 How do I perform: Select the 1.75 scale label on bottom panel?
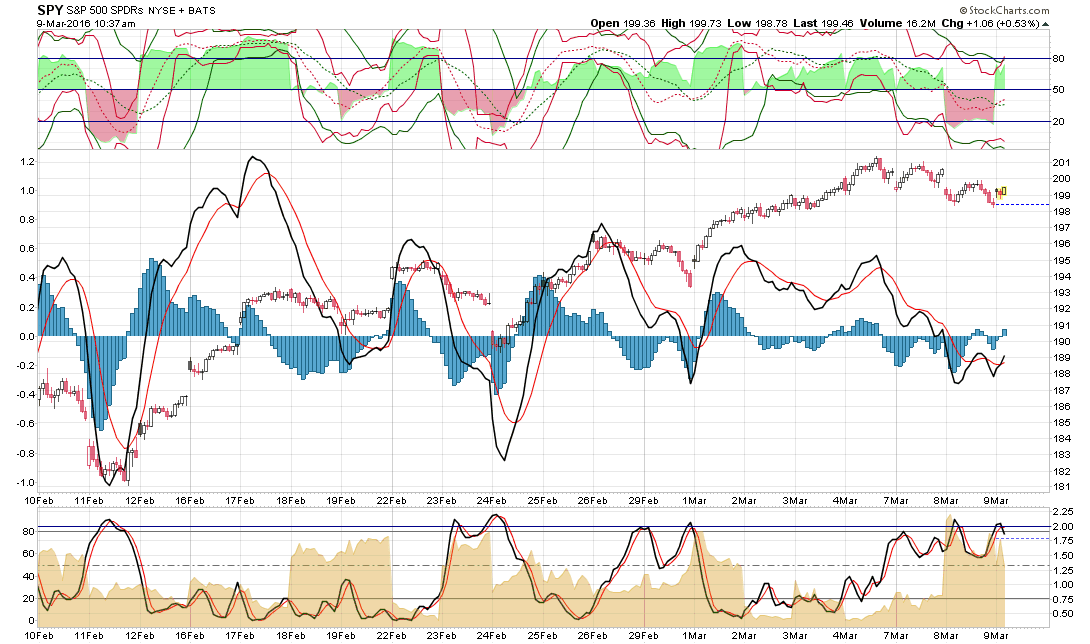pyautogui.click(x=1063, y=541)
